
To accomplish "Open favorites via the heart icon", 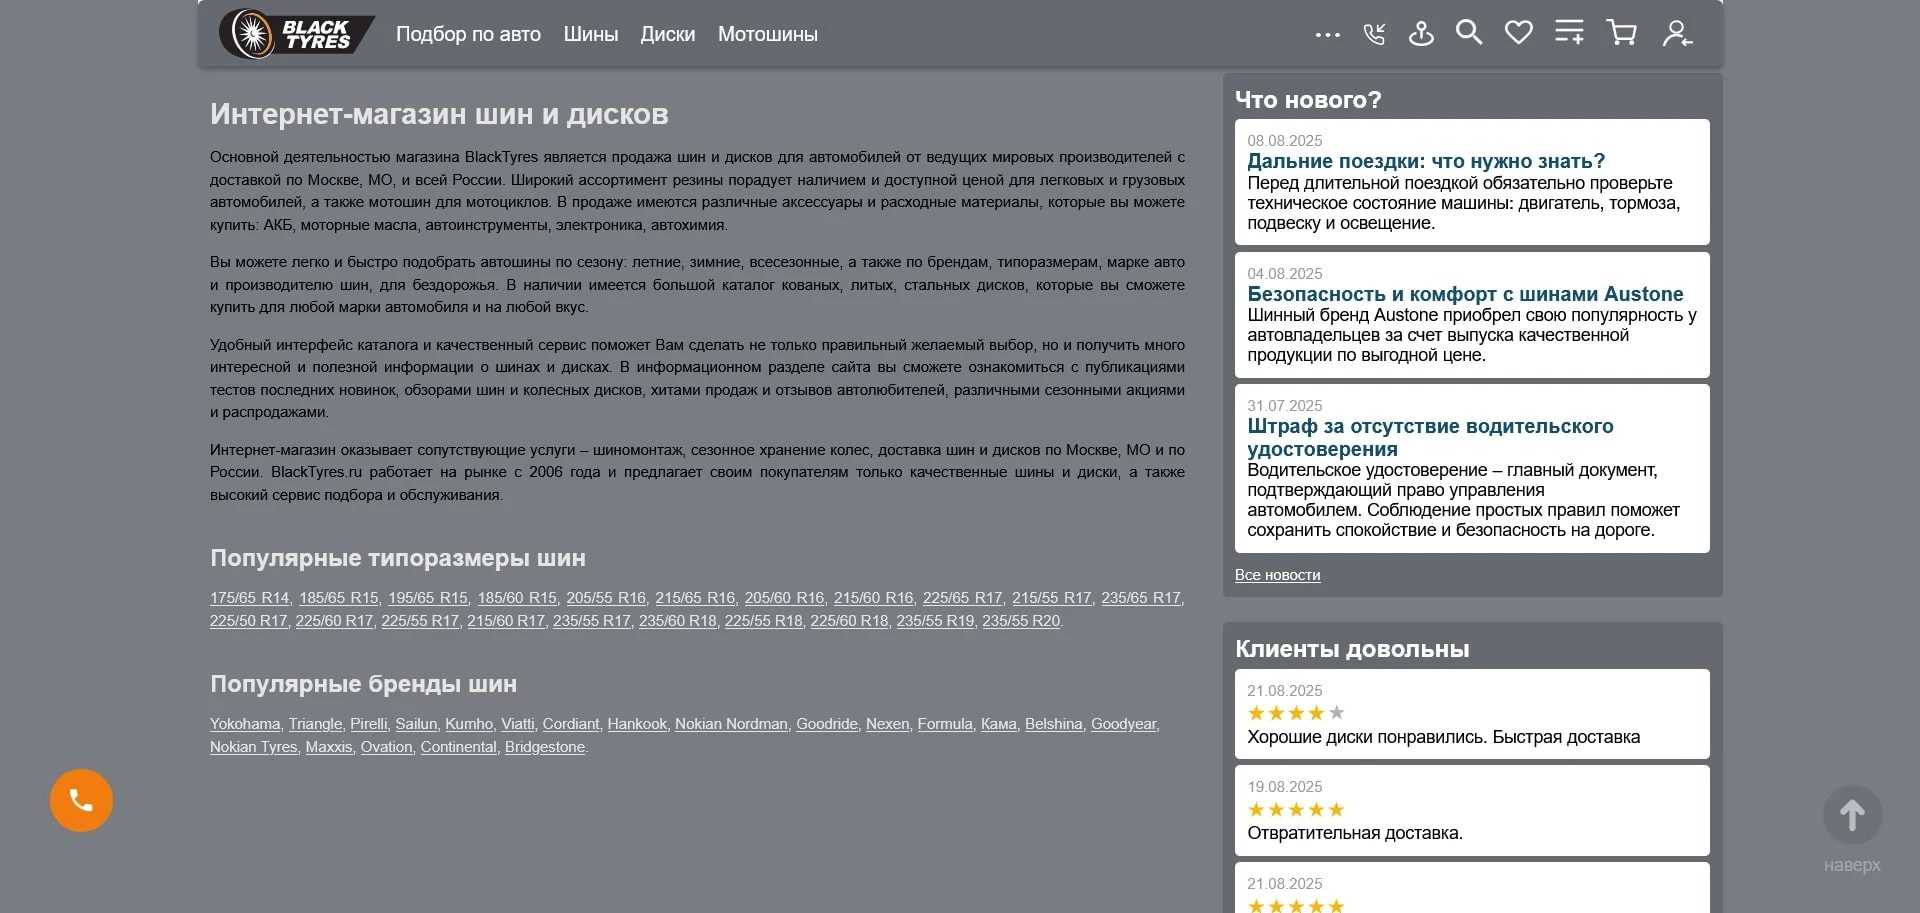I will click(x=1518, y=33).
